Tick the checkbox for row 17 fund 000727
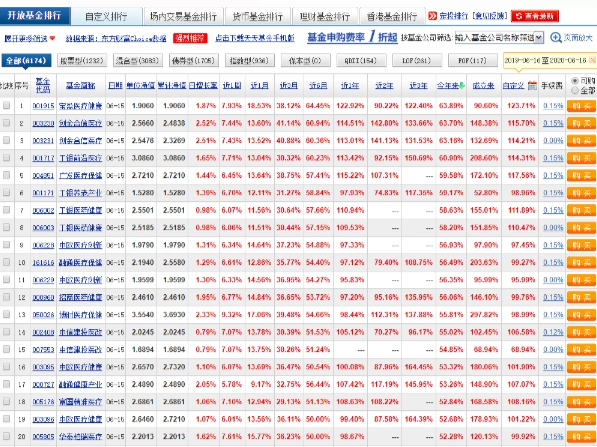This screenshot has height=447, width=597. (6, 384)
